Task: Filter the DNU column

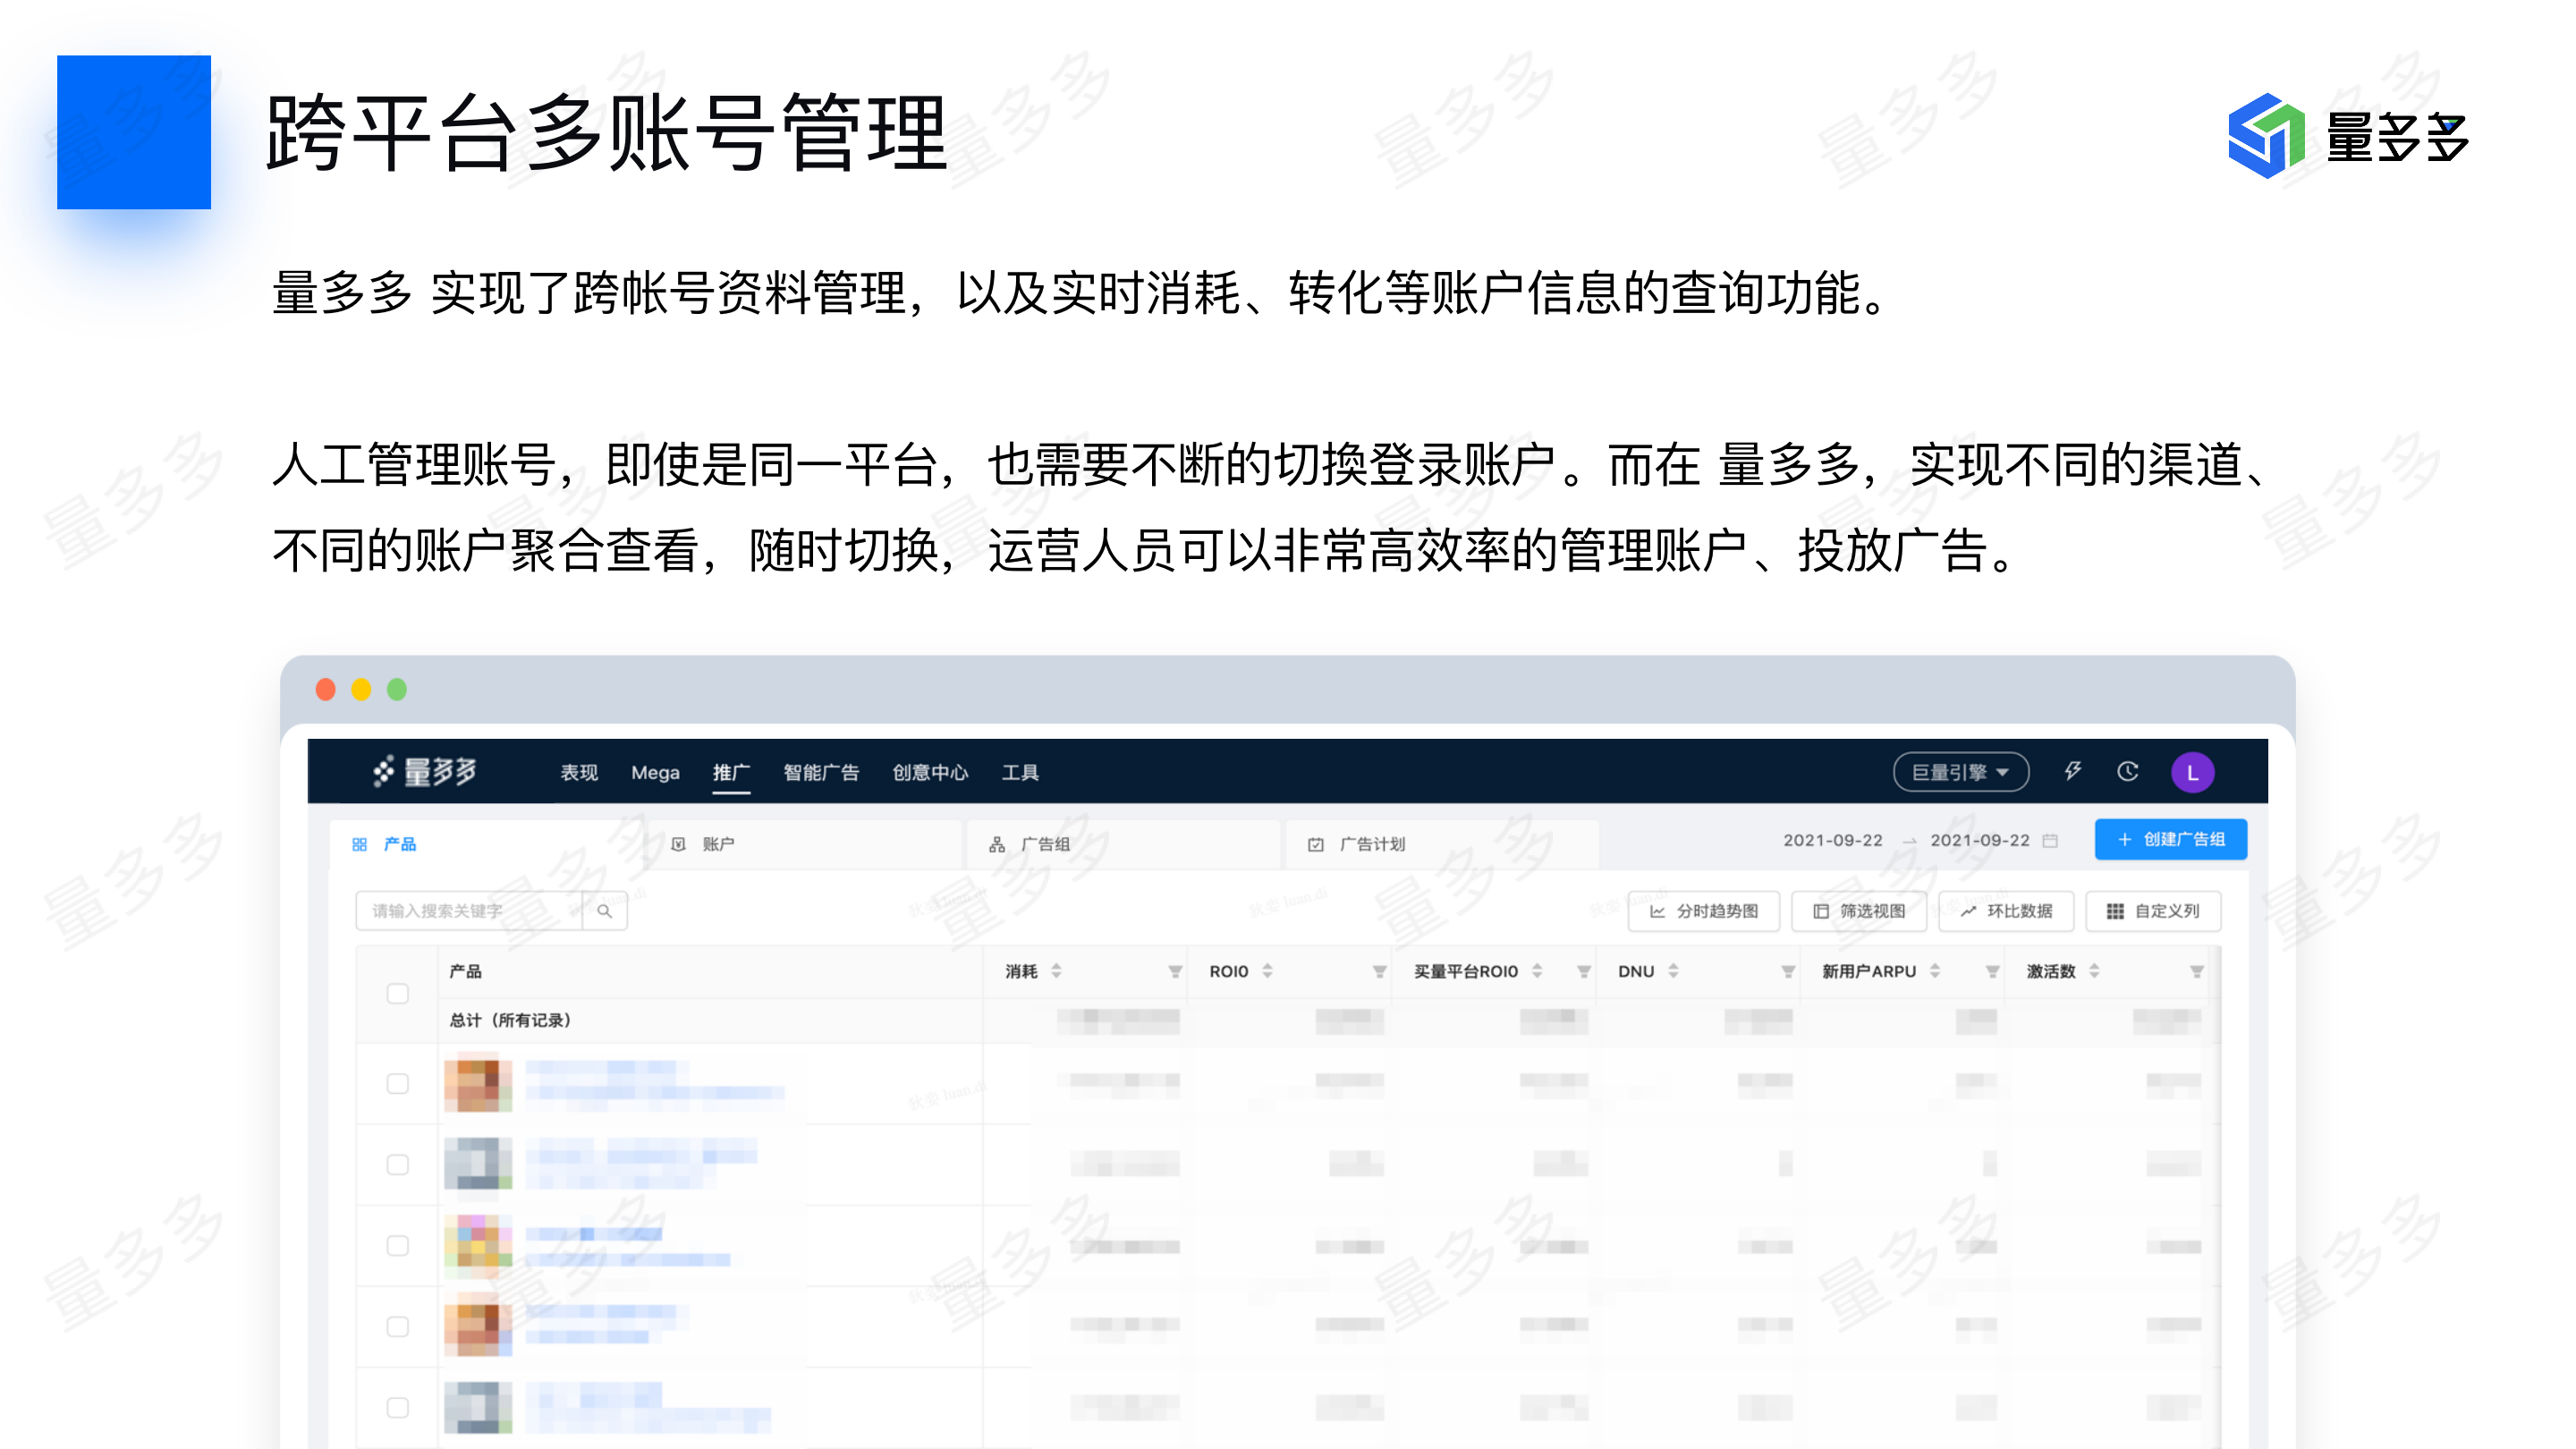Action: point(1788,971)
